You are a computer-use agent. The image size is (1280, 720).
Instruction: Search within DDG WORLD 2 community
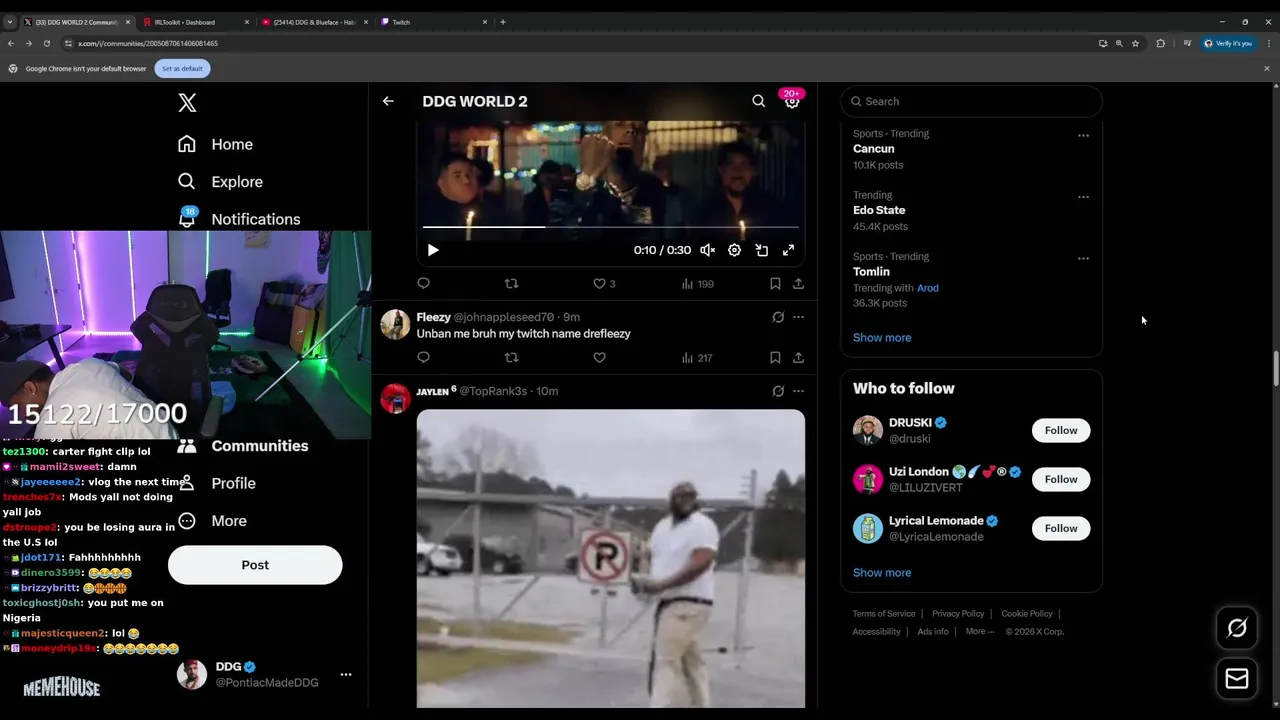coord(759,101)
